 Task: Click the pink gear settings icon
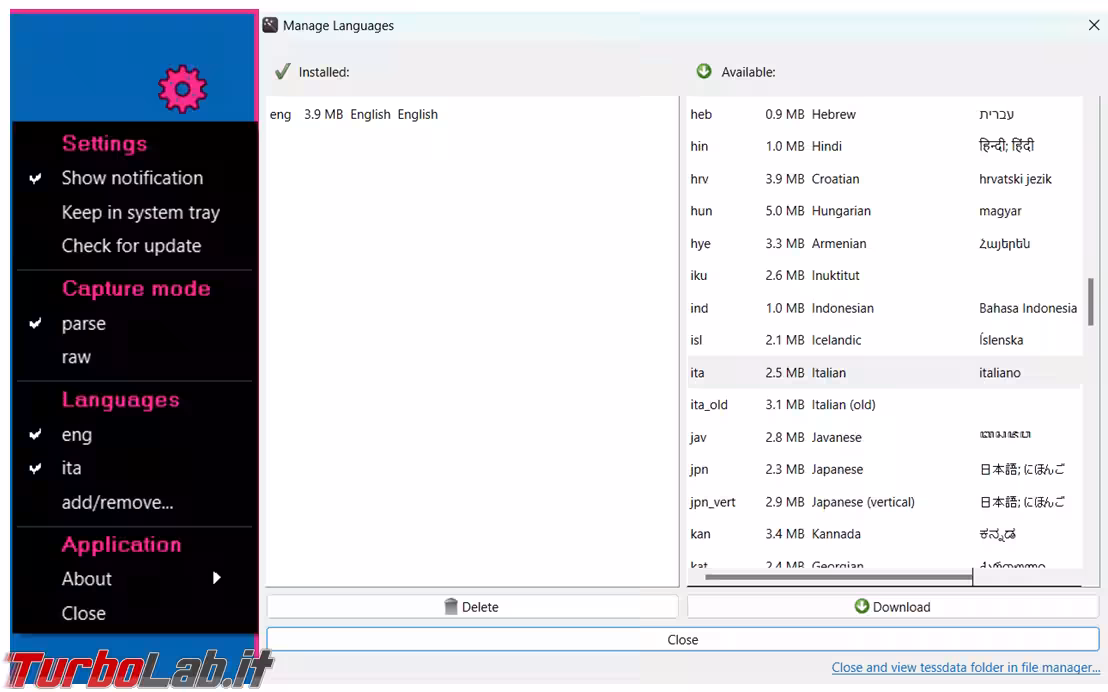(182, 89)
